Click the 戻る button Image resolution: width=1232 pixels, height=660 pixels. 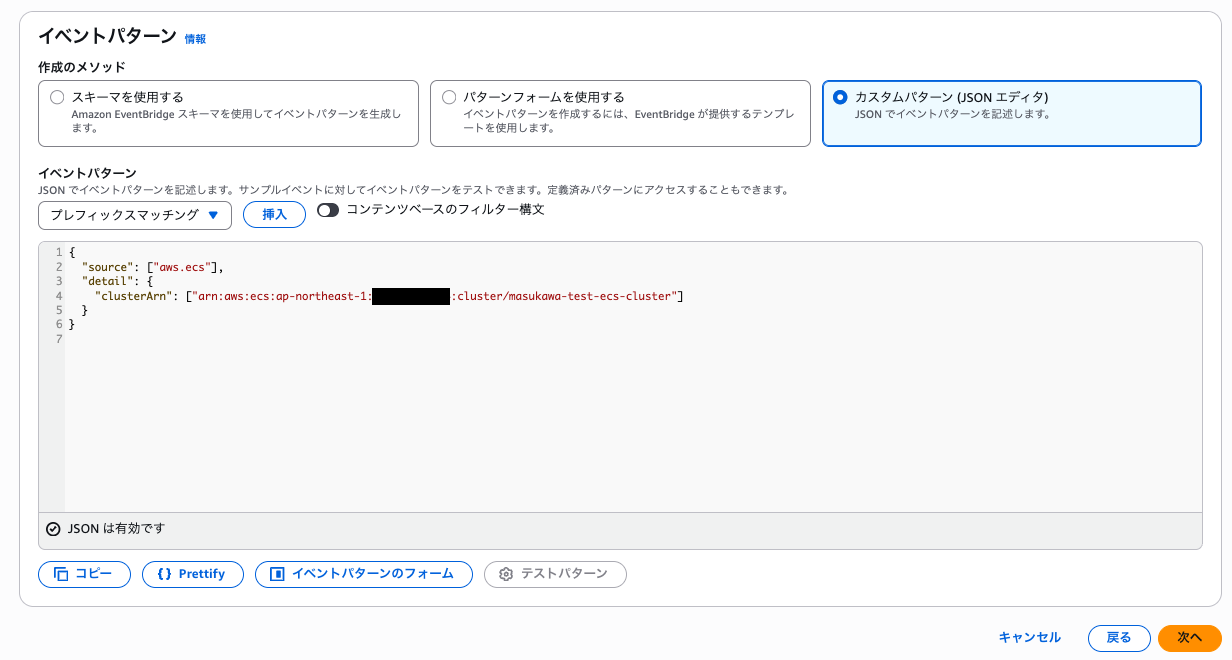click(x=1119, y=638)
